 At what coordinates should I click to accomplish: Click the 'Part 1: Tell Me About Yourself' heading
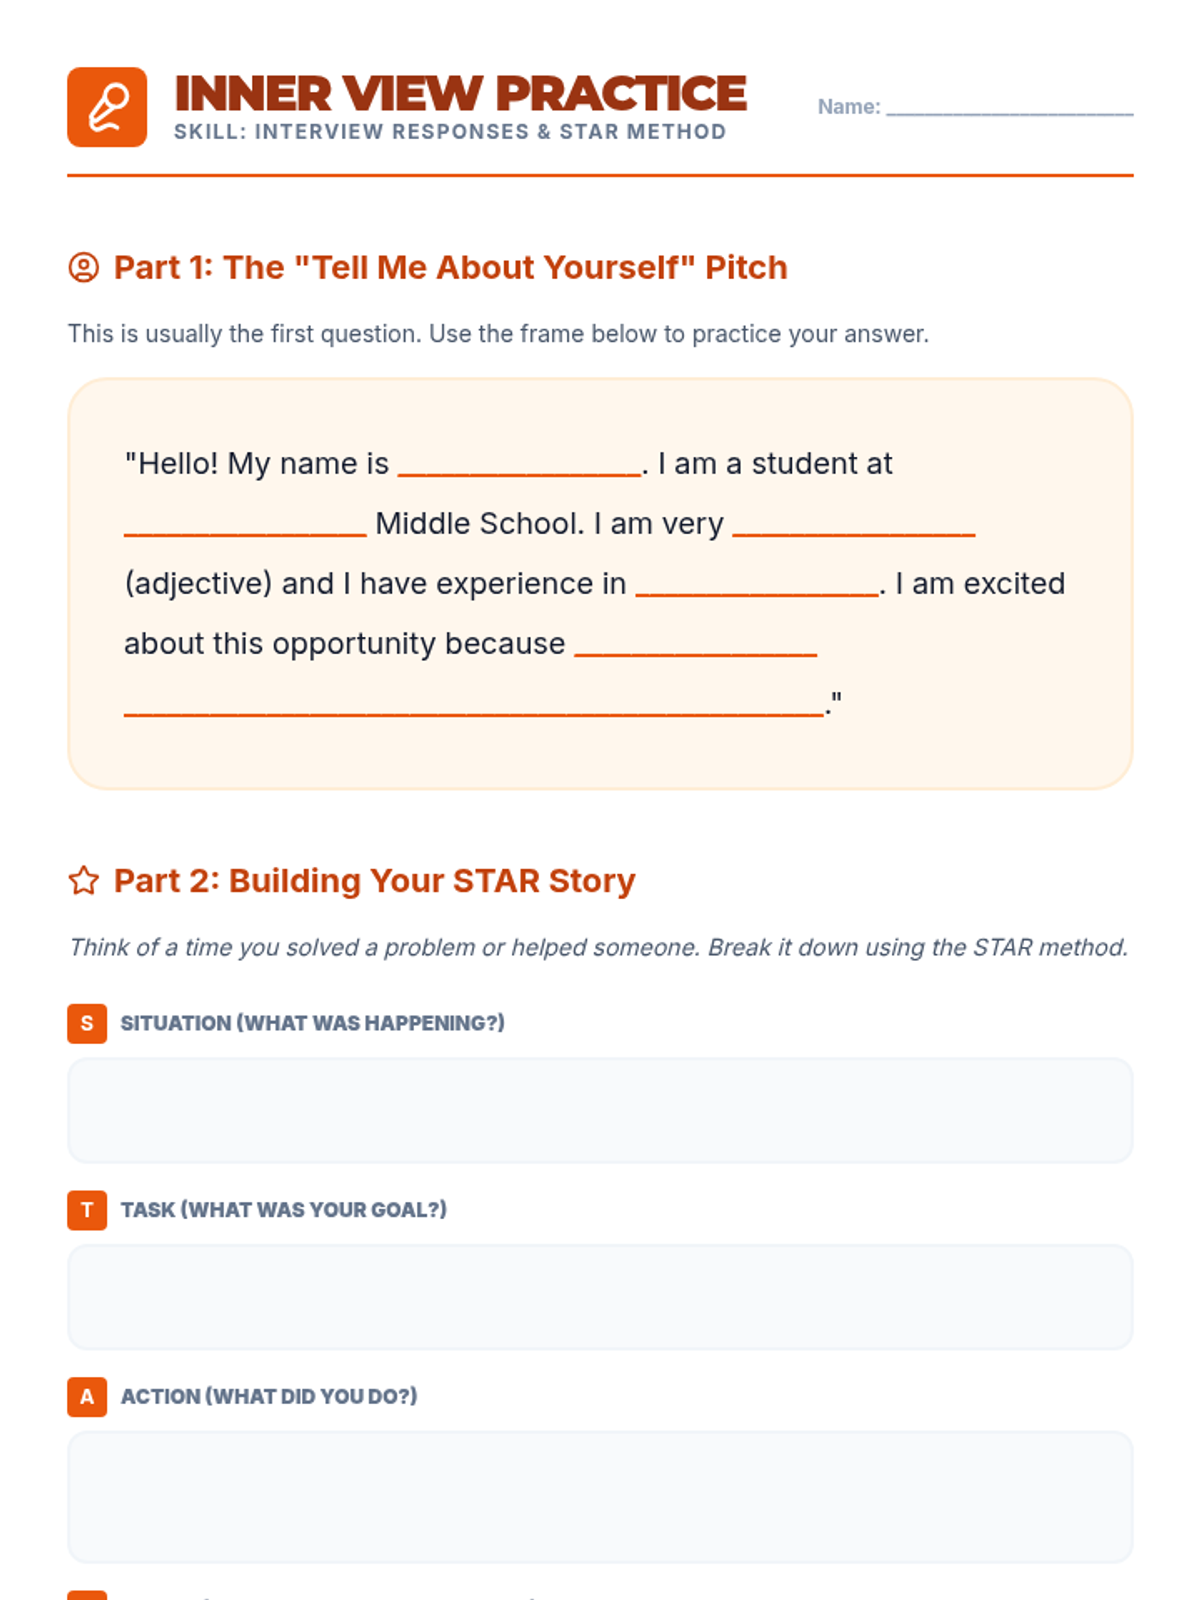click(x=451, y=268)
